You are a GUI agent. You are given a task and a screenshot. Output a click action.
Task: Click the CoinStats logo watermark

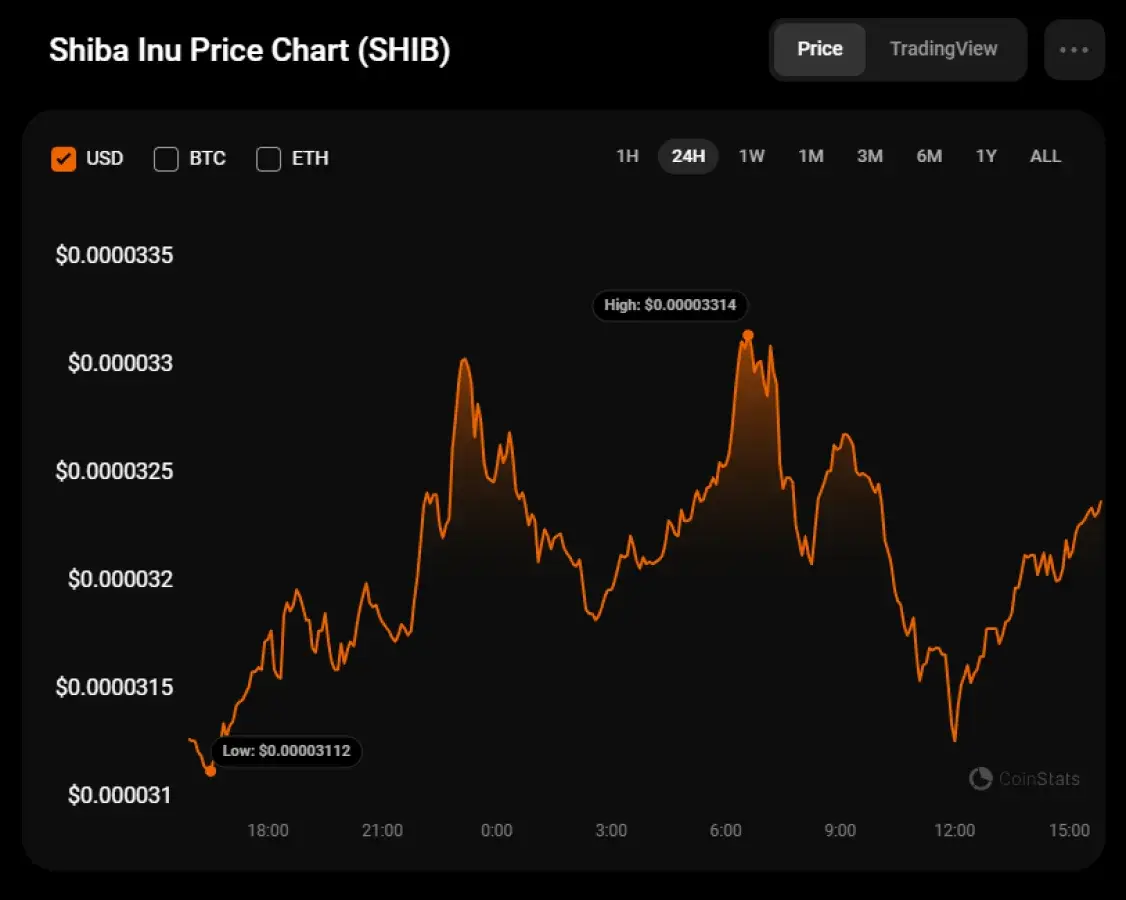1025,779
